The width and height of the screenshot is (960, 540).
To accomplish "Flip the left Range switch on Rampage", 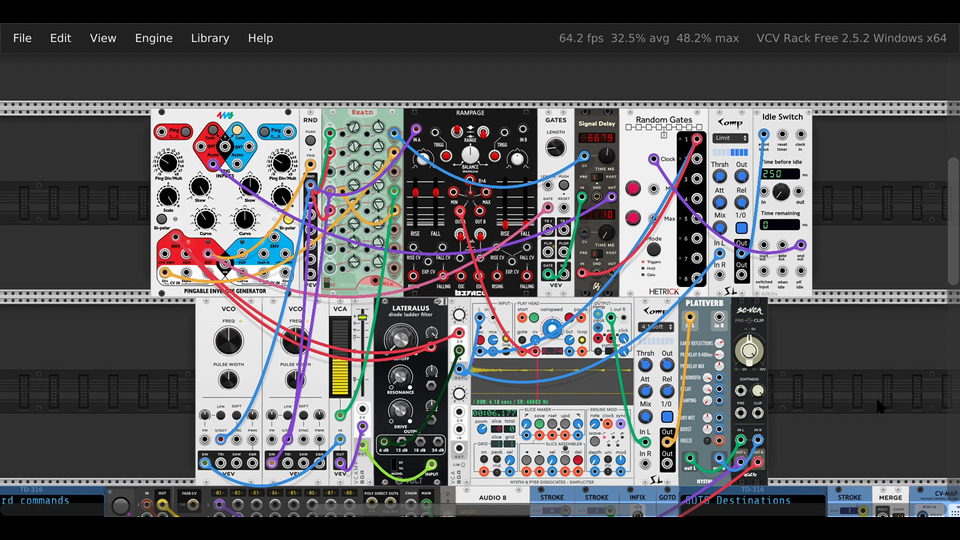I will coord(457,131).
